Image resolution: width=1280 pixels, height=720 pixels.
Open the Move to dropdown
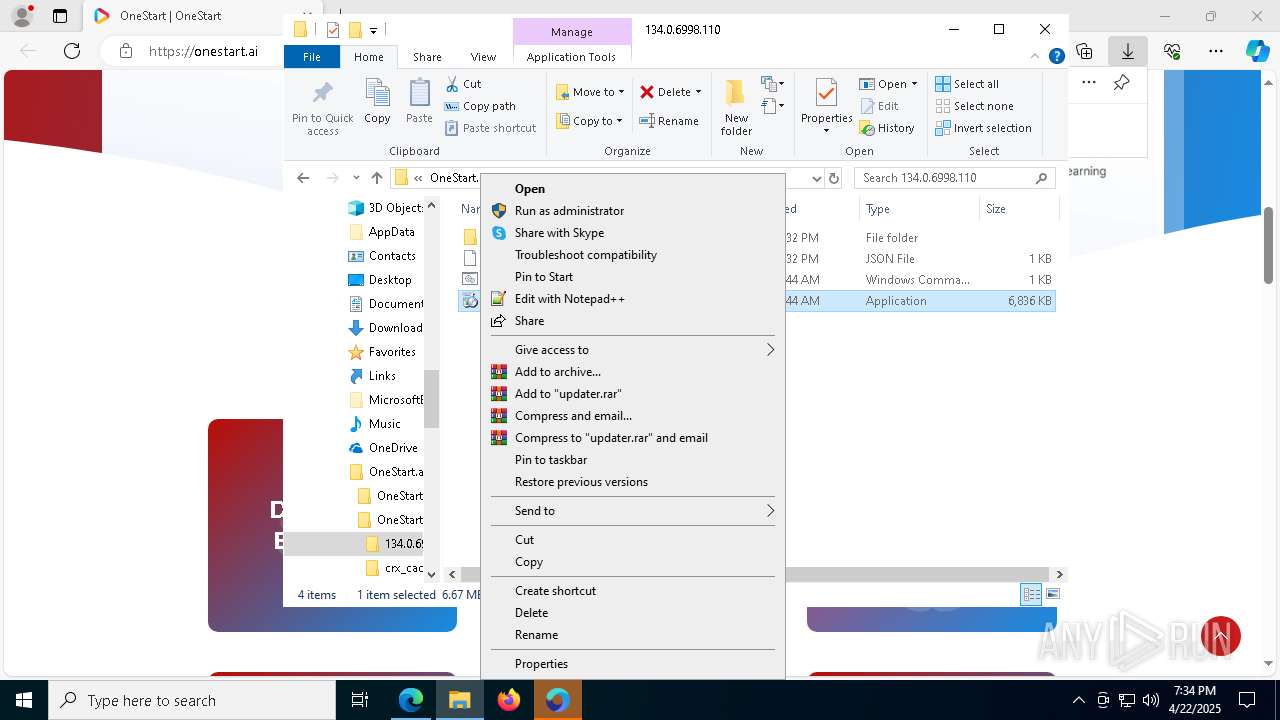(590, 92)
